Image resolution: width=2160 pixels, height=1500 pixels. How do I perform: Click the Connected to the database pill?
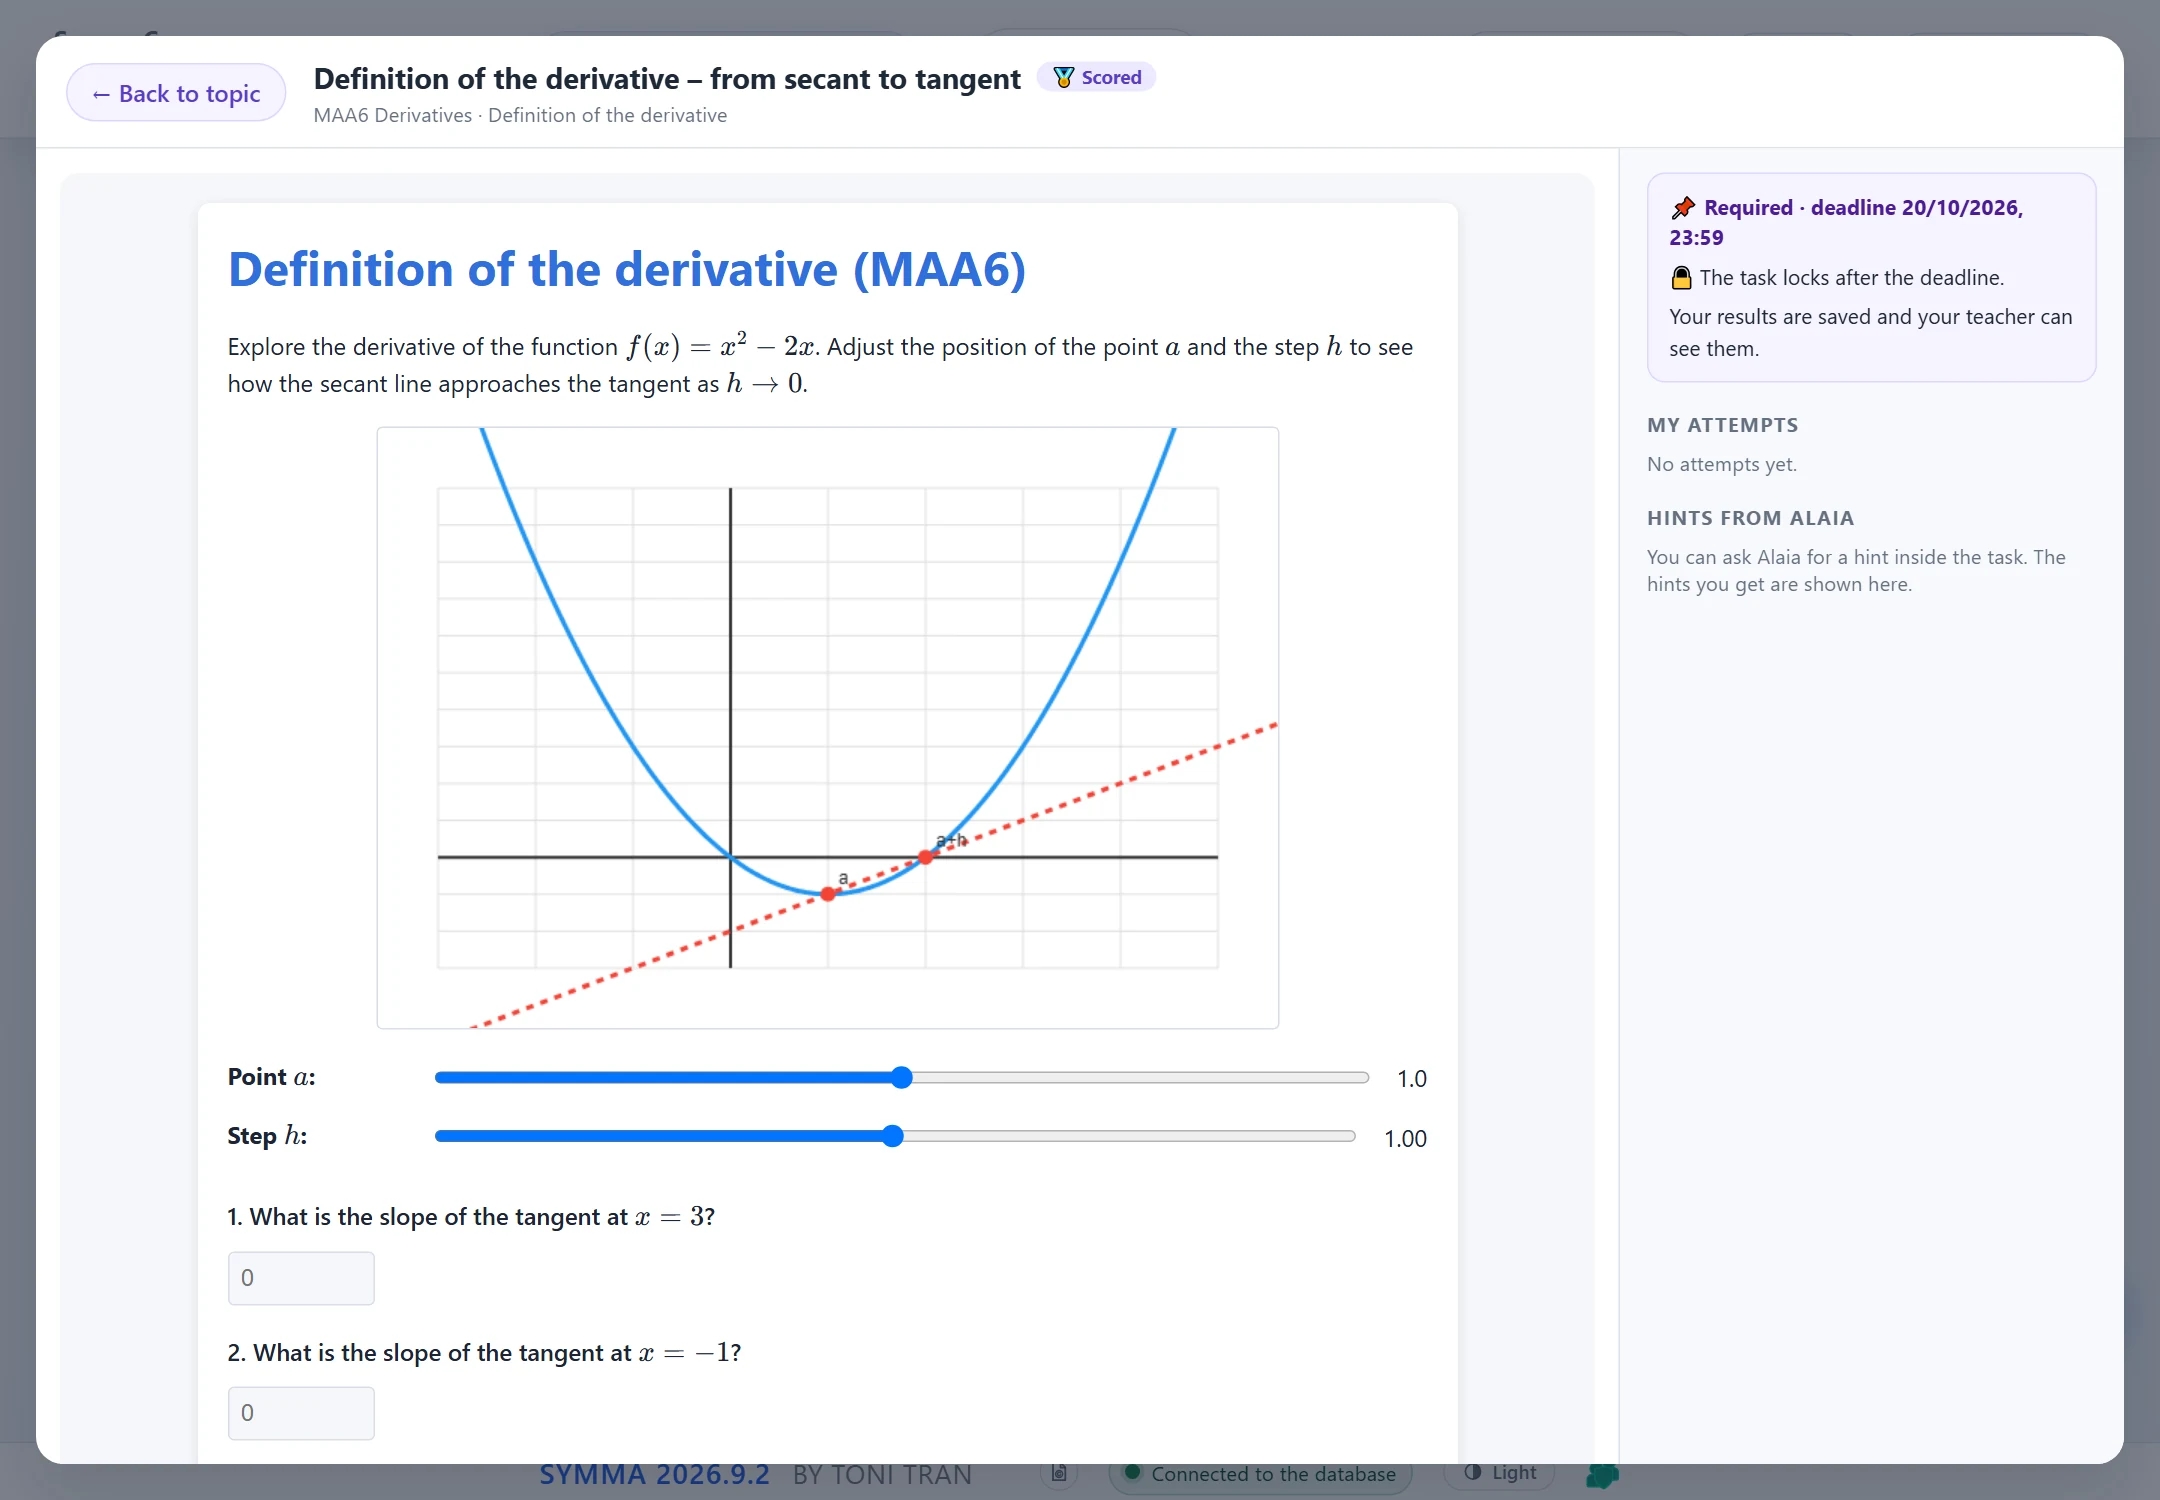pyautogui.click(x=1261, y=1473)
